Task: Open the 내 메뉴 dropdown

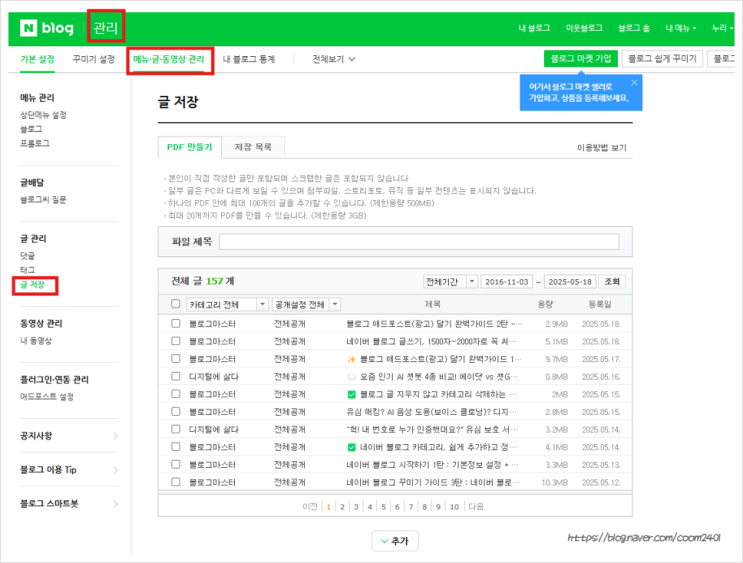Action: pos(680,28)
